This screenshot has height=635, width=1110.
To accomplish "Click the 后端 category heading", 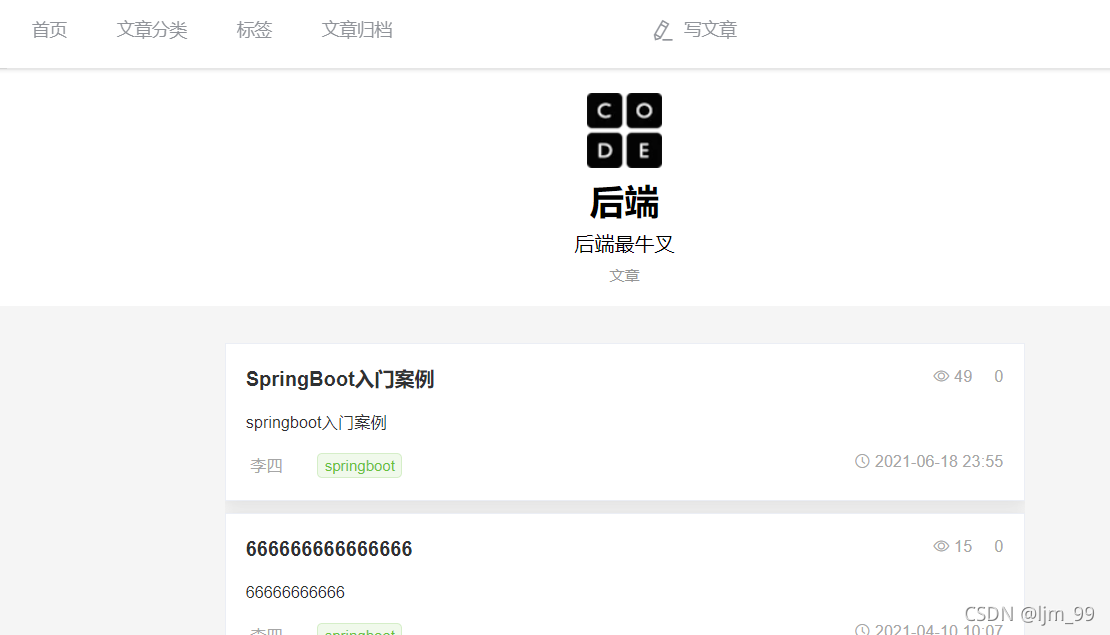I will coord(624,202).
